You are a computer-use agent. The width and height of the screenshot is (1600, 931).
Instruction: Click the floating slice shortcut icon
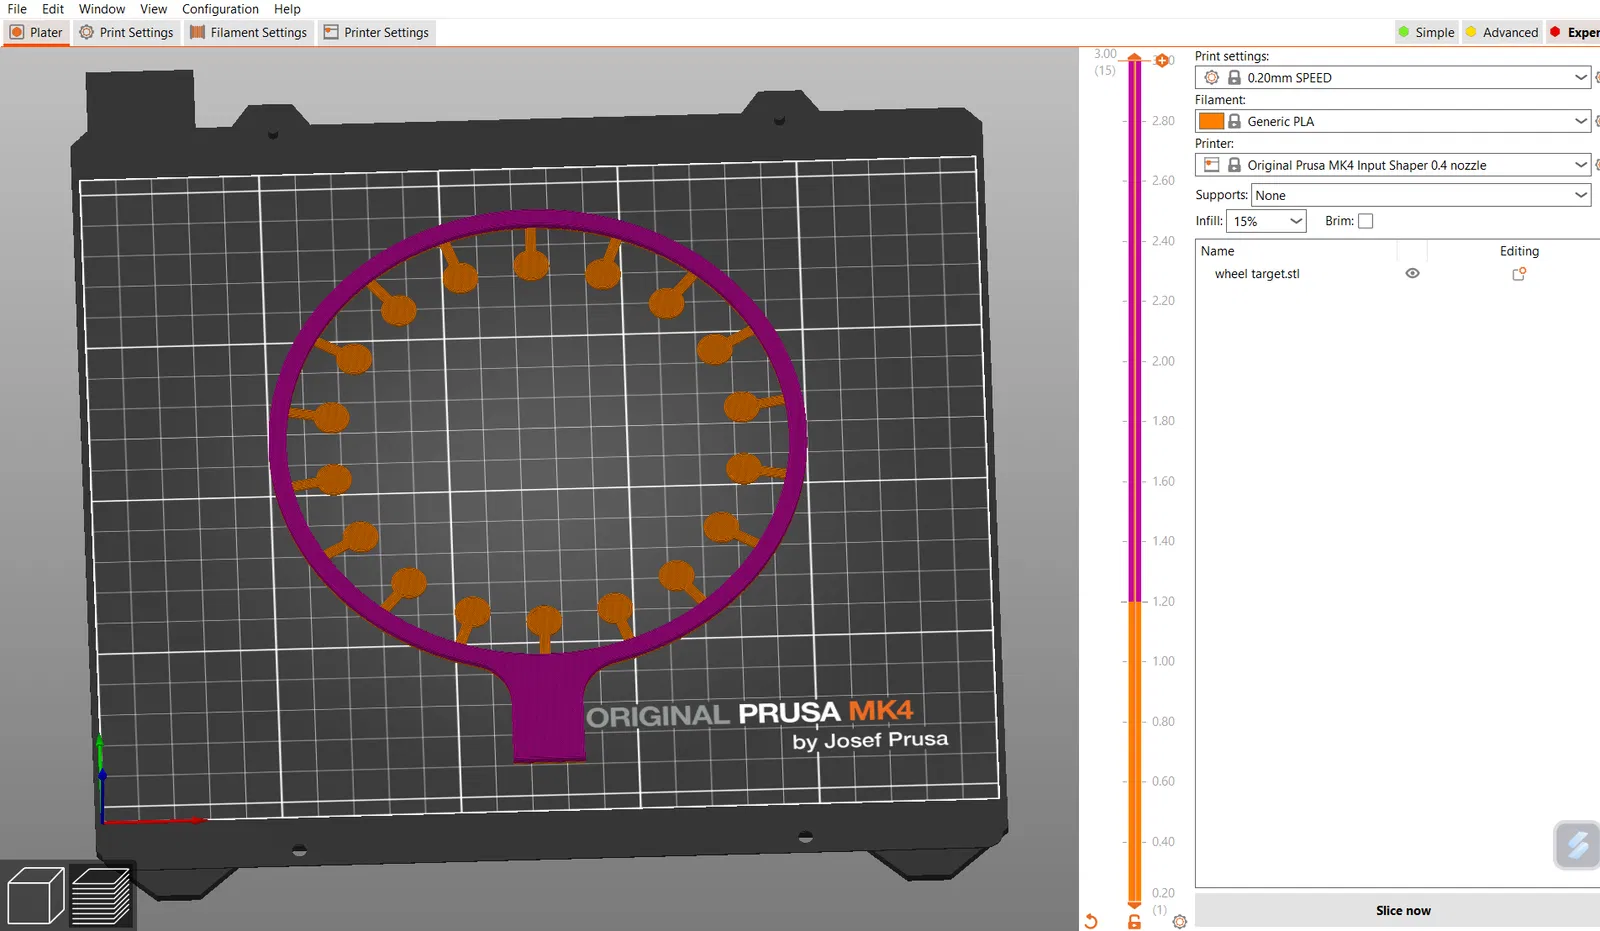pos(1577,845)
